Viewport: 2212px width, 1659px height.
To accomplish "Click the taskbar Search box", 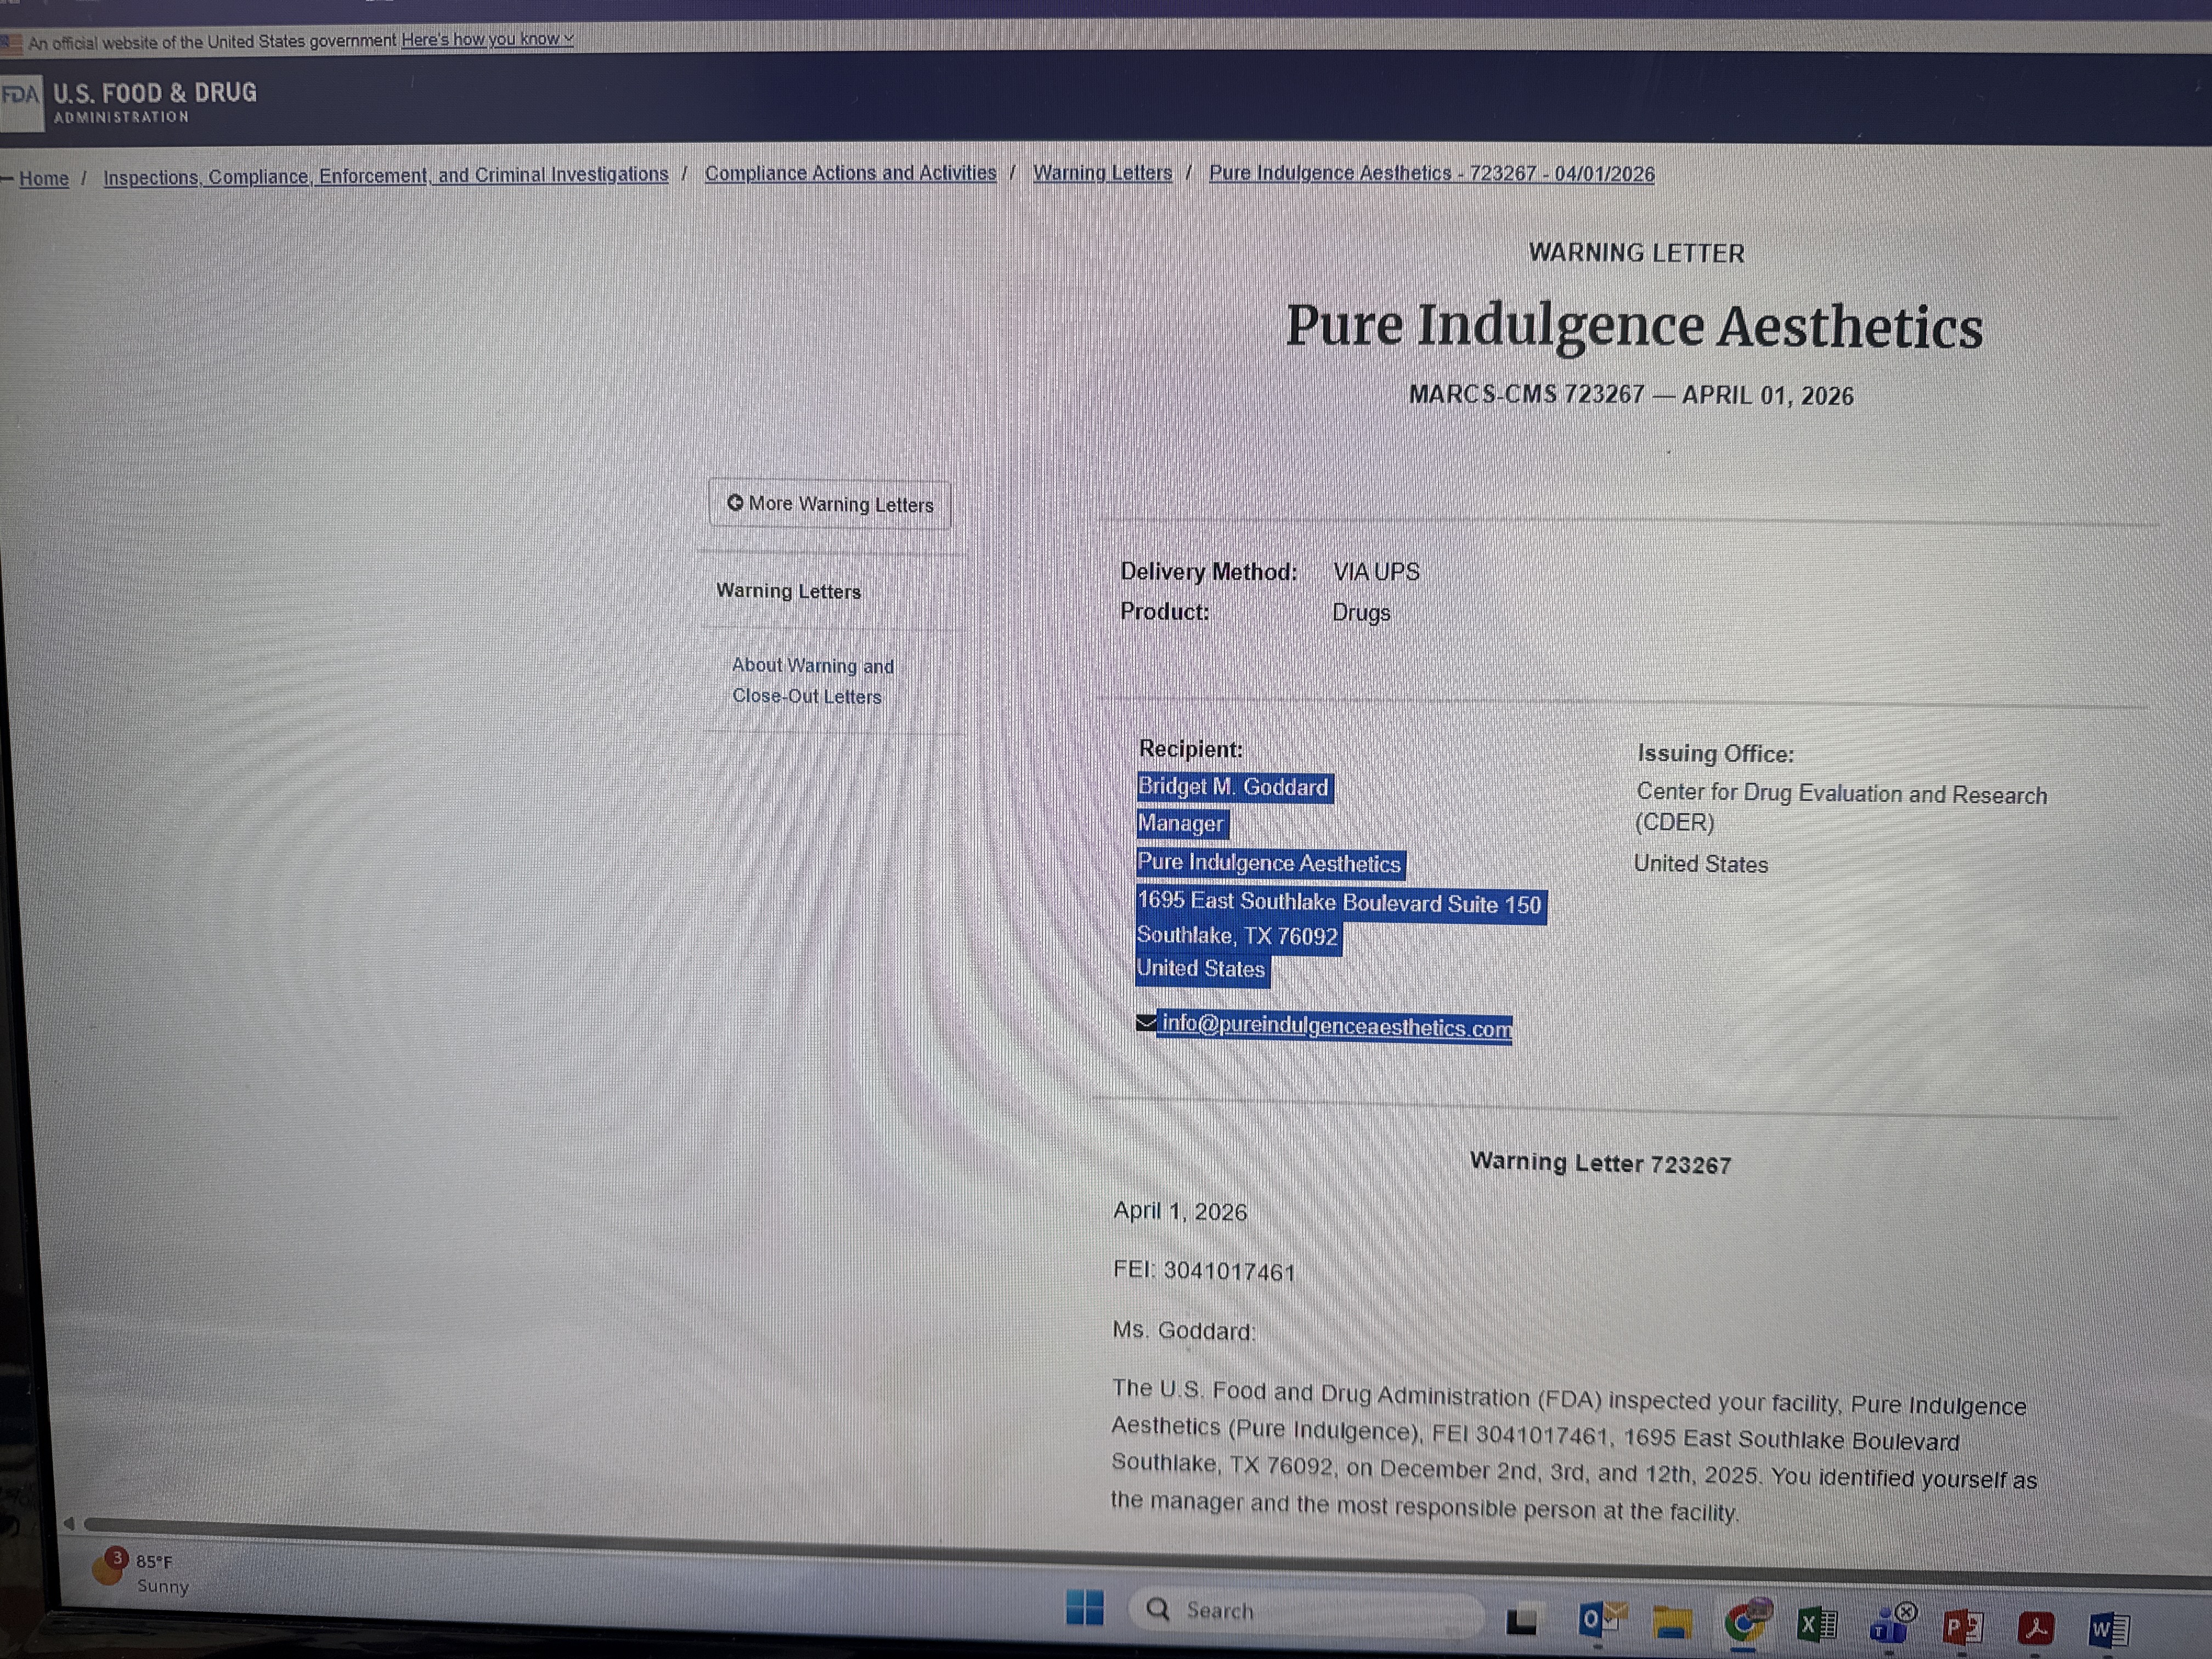I will pyautogui.click(x=1307, y=1611).
